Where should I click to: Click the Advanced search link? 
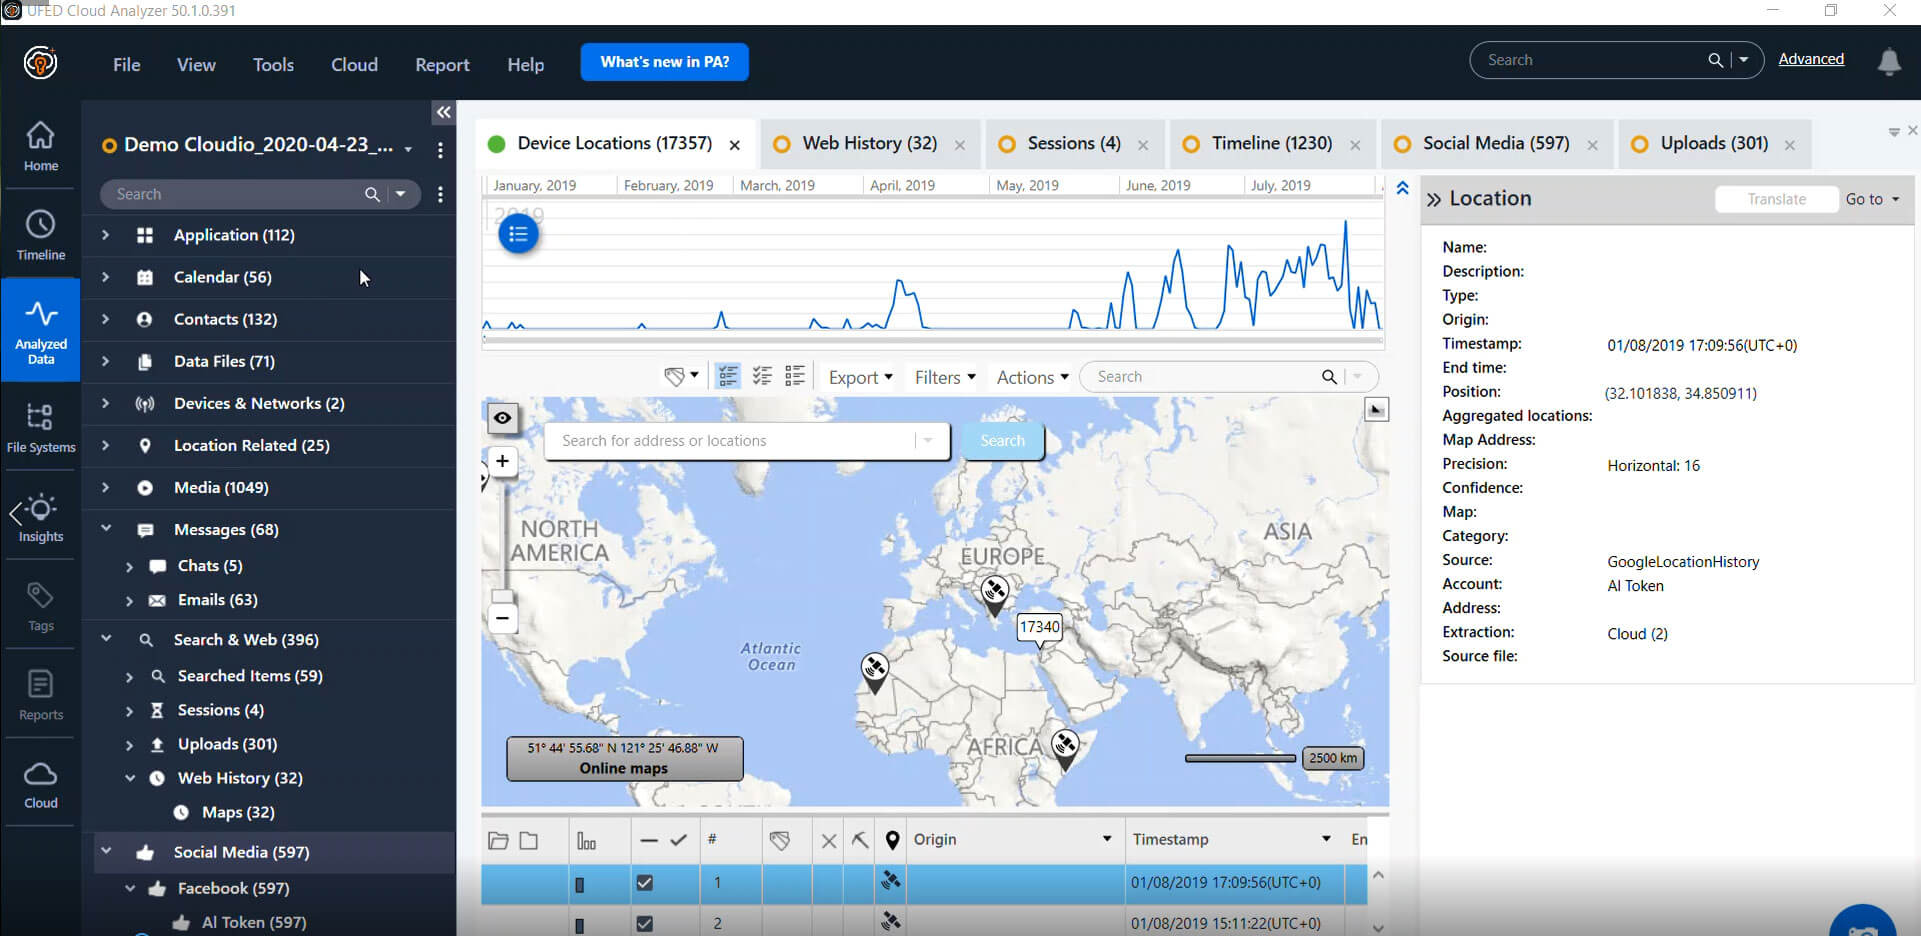point(1811,59)
